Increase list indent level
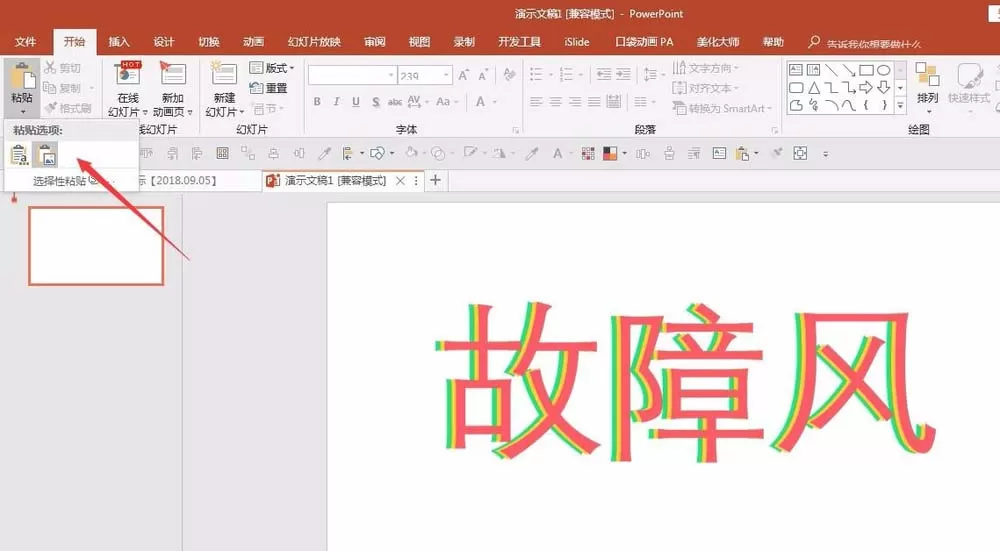The width and height of the screenshot is (1000, 551). tap(623, 75)
